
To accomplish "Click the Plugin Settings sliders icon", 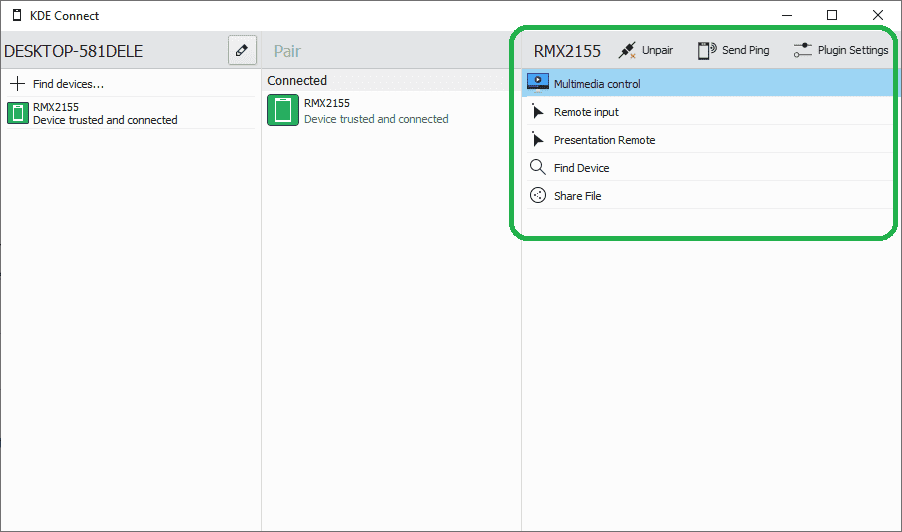I will pyautogui.click(x=802, y=50).
